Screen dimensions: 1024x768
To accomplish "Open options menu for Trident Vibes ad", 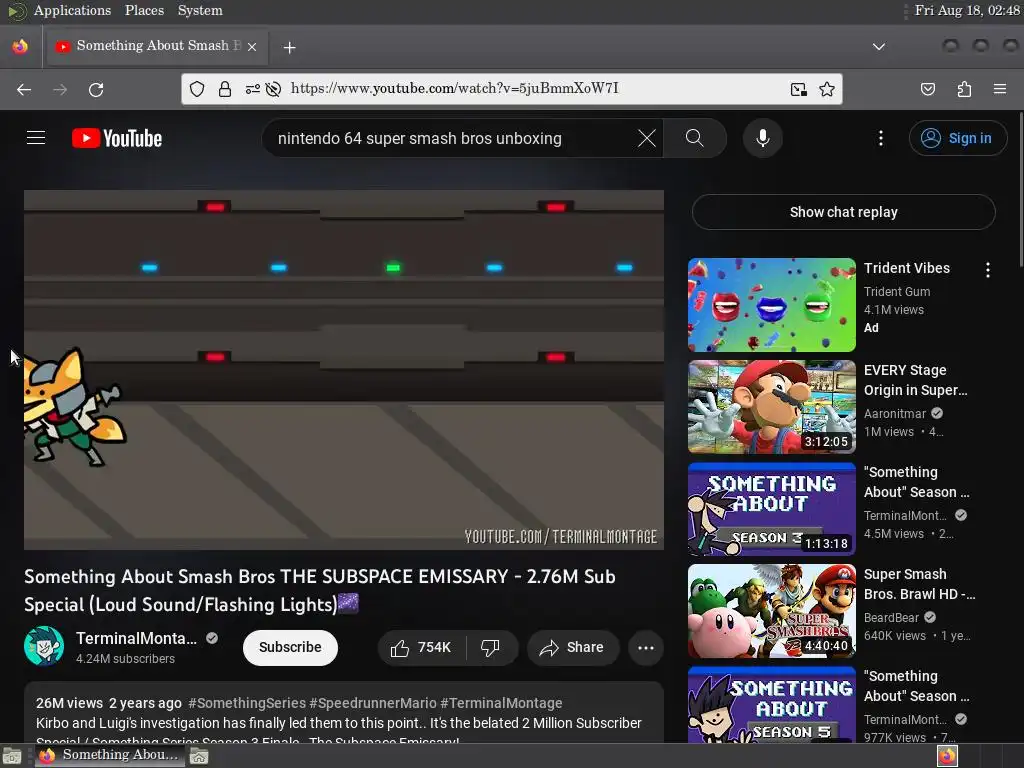I will (x=987, y=270).
